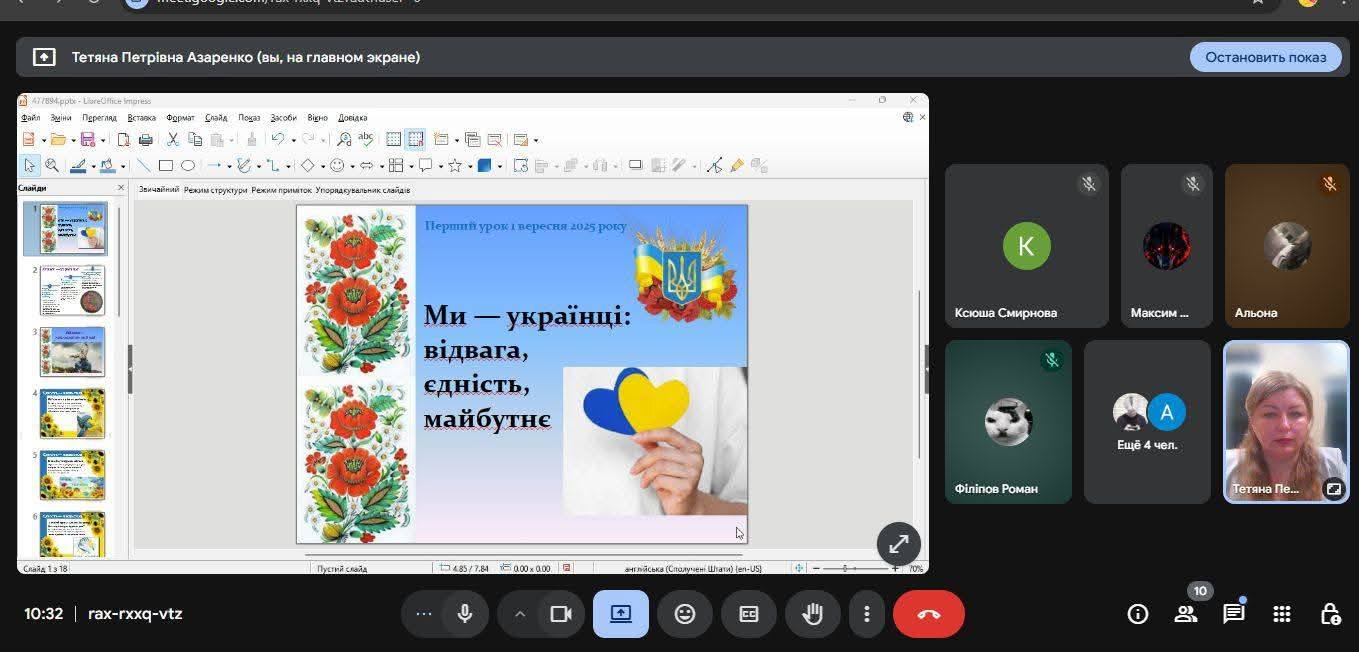Expand video settings chevron beside camera
The image size is (1359, 652).
519,614
